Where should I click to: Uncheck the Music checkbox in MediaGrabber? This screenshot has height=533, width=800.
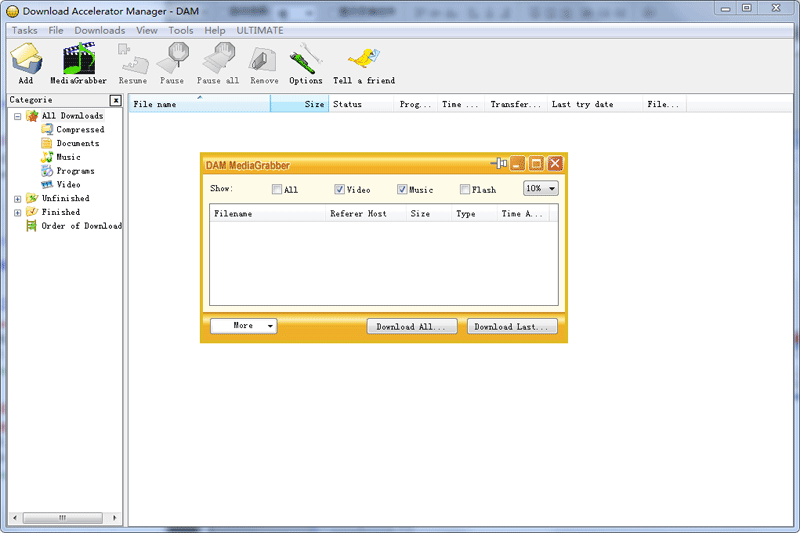click(x=402, y=189)
